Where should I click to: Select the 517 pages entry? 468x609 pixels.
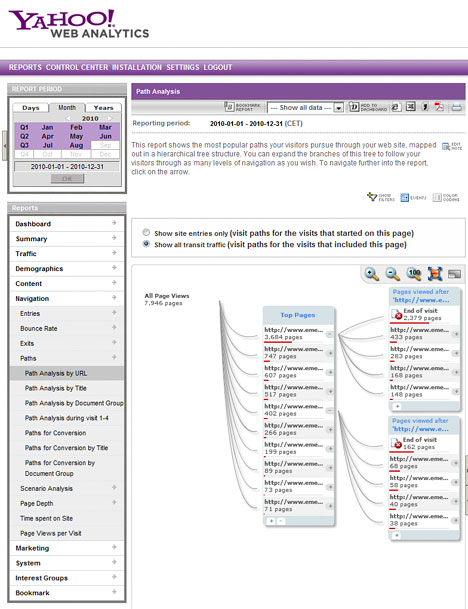[x=294, y=391]
